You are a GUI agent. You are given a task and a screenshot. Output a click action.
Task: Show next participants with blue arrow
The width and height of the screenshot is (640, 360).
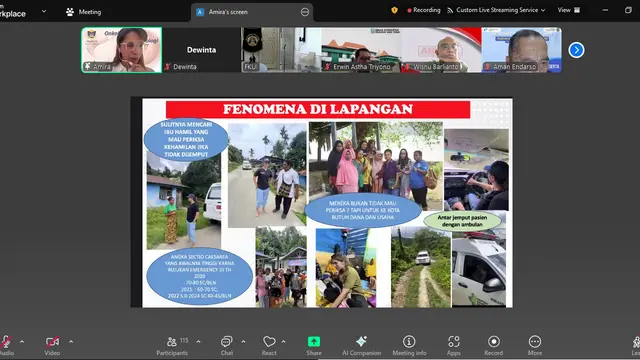[576, 50]
